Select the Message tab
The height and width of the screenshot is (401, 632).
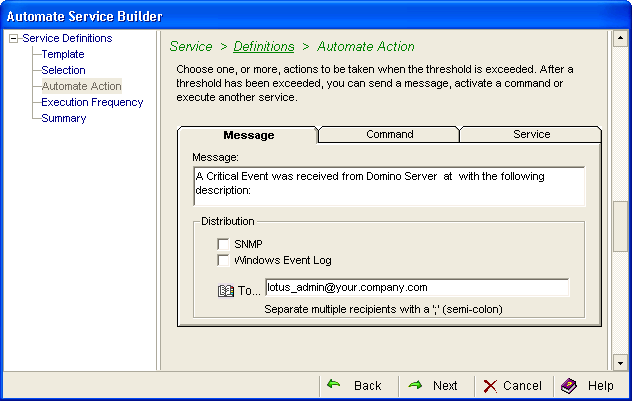click(248, 135)
